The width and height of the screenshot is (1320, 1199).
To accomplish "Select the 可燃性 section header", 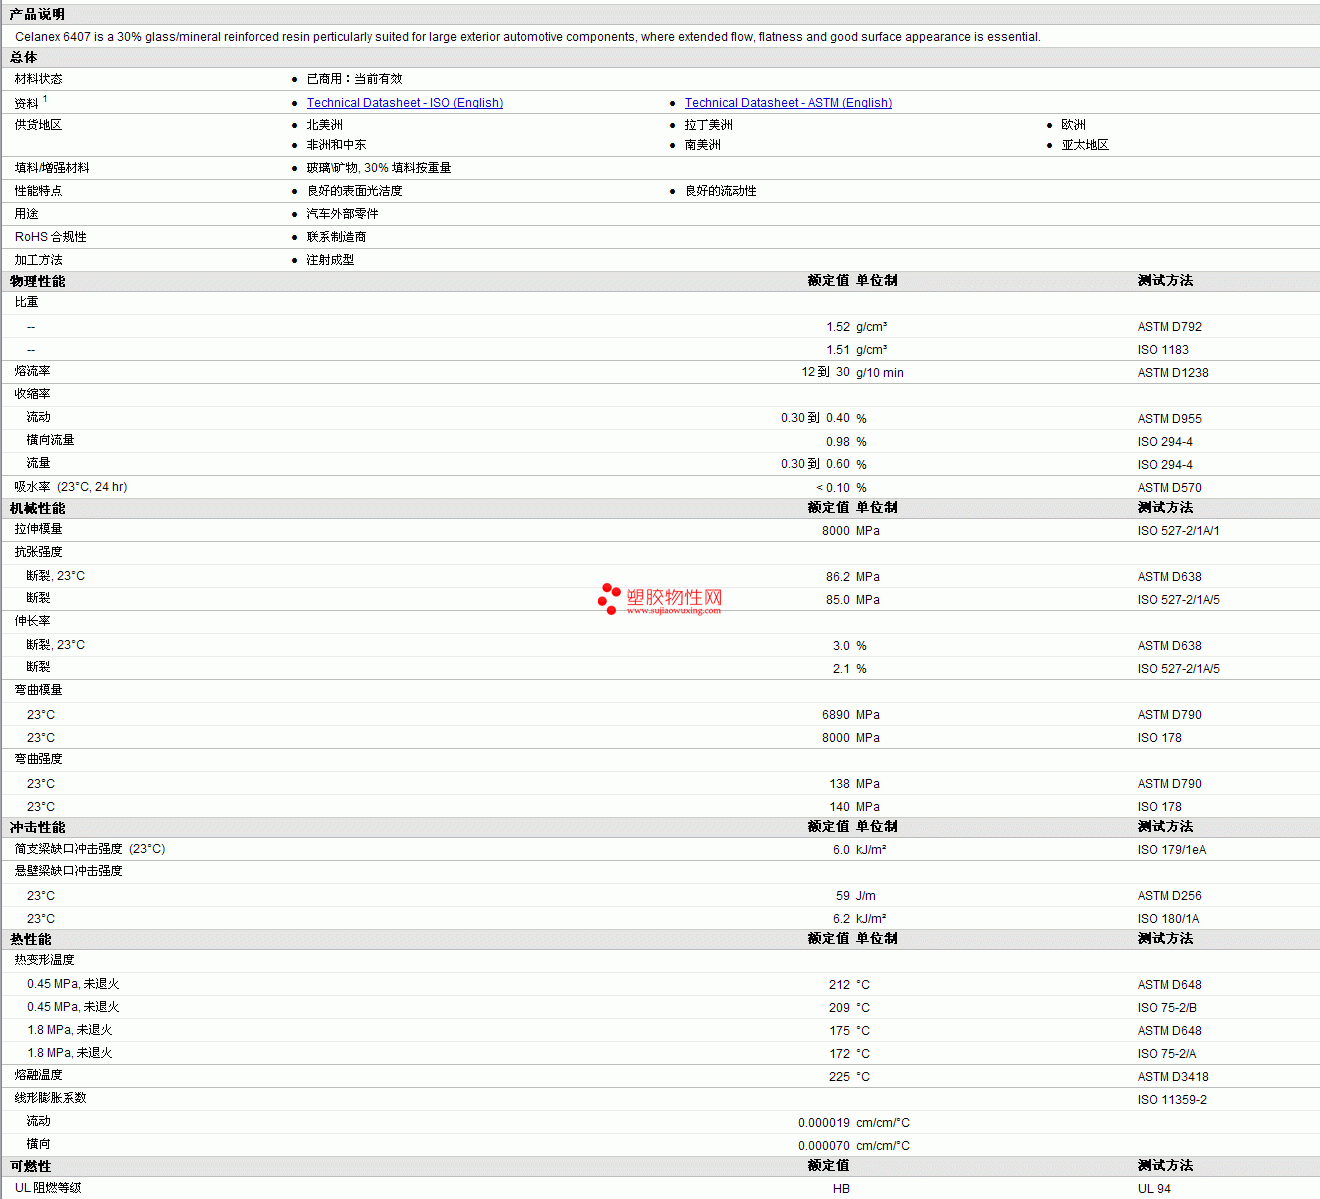I will pyautogui.click(x=31, y=1166).
